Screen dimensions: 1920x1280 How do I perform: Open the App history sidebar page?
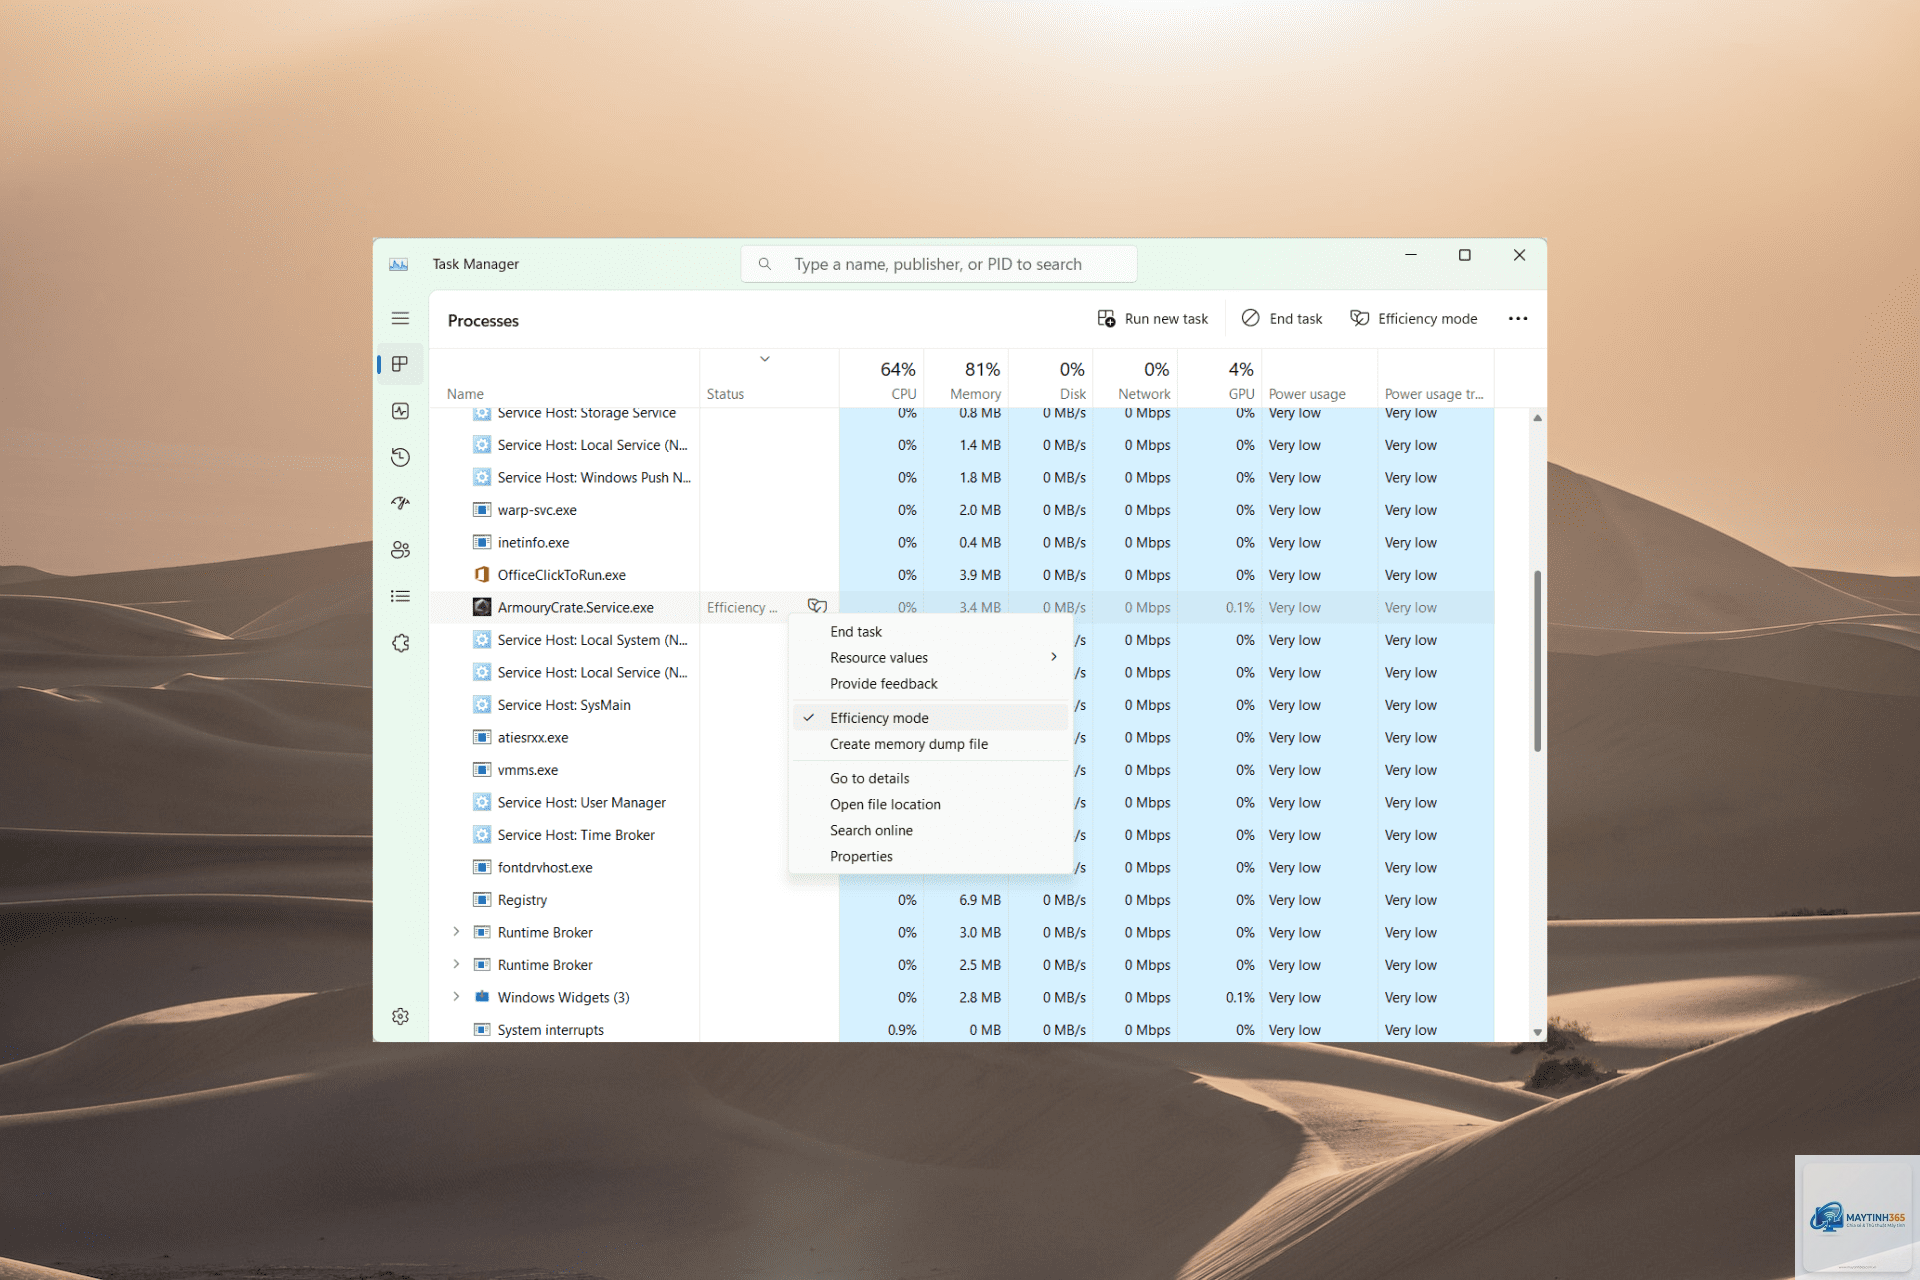[x=400, y=457]
